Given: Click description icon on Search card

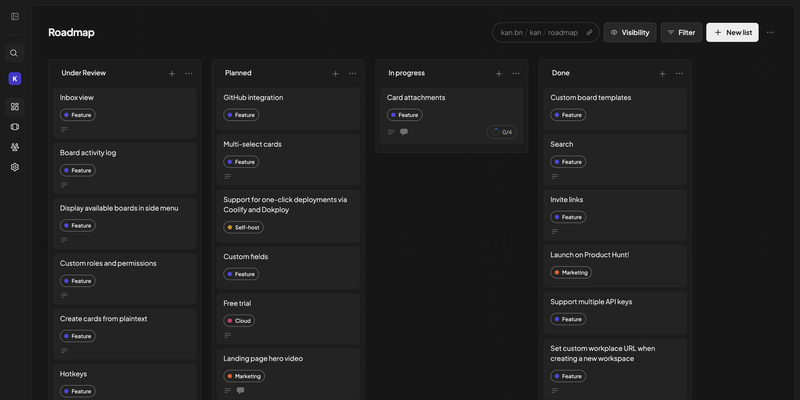Looking at the screenshot, I should [555, 177].
